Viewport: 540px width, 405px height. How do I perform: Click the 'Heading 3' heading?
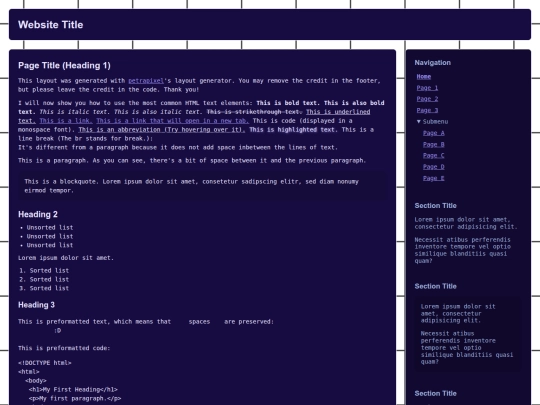tap(36, 305)
